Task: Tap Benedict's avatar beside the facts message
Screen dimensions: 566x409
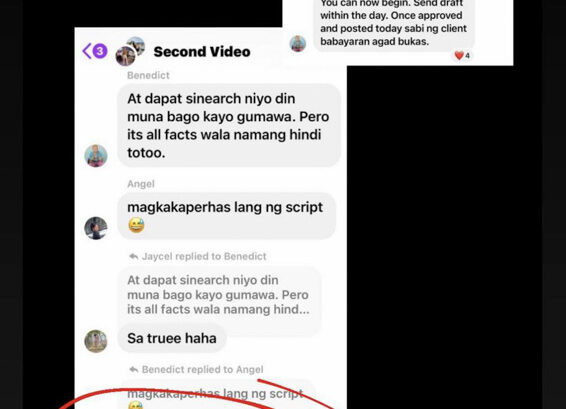Action: (x=96, y=156)
